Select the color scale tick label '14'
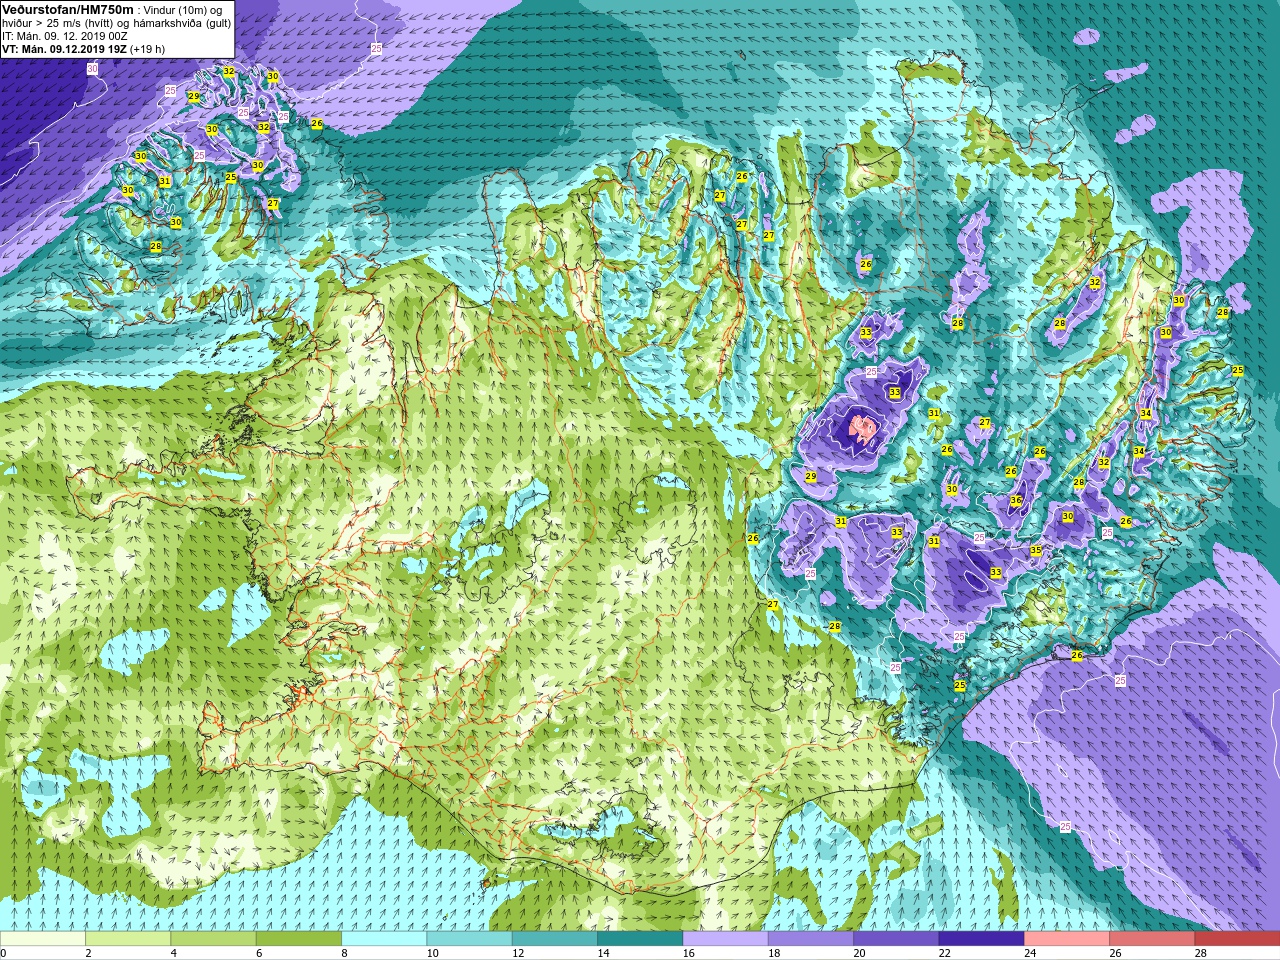The image size is (1280, 960). (603, 953)
